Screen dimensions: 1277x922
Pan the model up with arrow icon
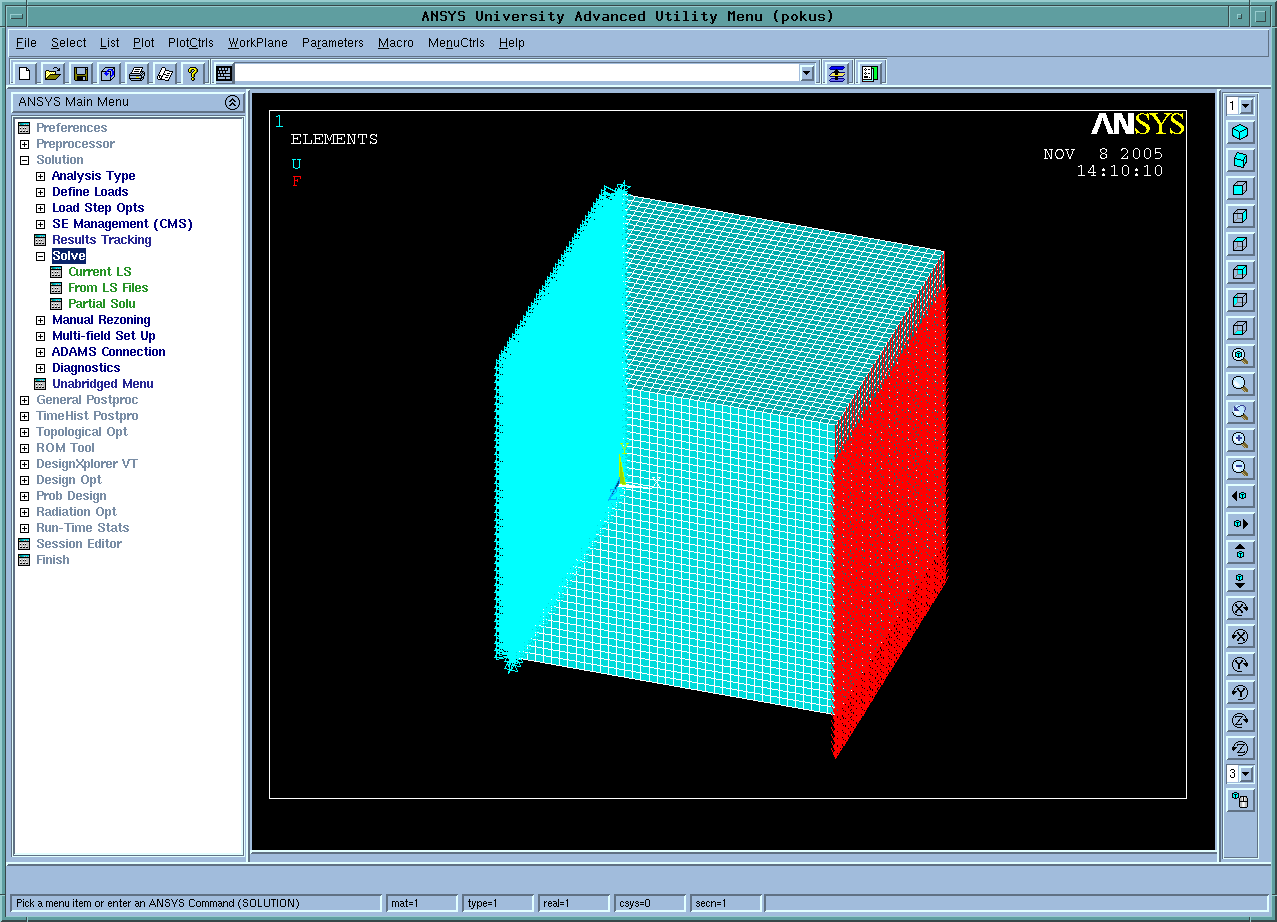point(1240,552)
